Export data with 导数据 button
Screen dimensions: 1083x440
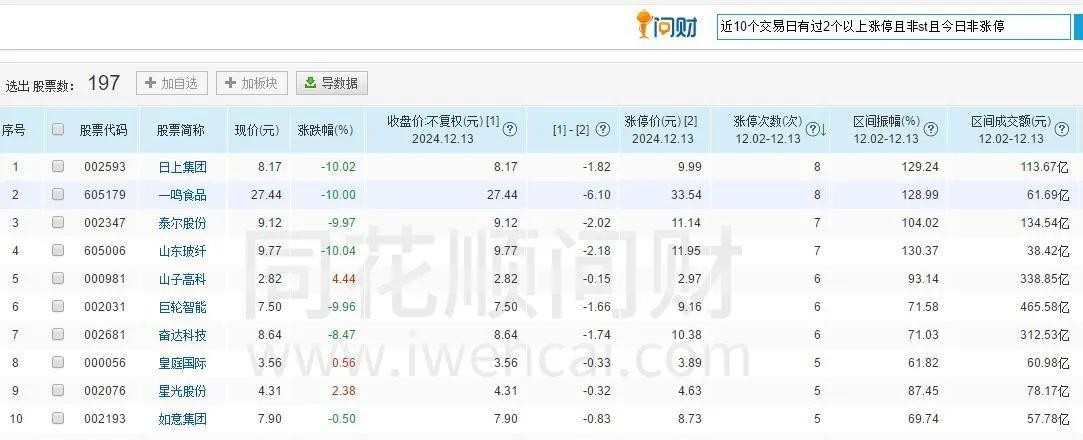click(x=332, y=83)
